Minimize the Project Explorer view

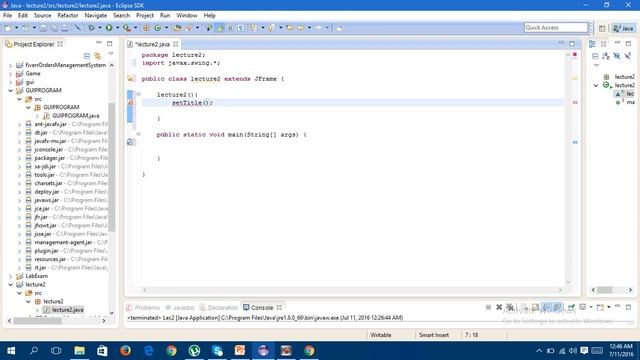[x=99, y=43]
